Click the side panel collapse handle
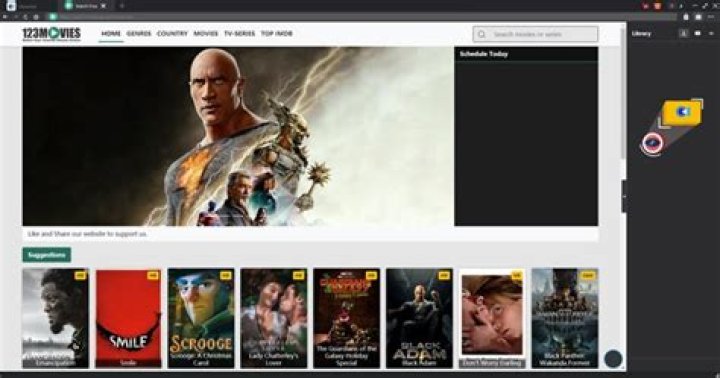Image resolution: width=720 pixels, height=378 pixels. point(624,197)
